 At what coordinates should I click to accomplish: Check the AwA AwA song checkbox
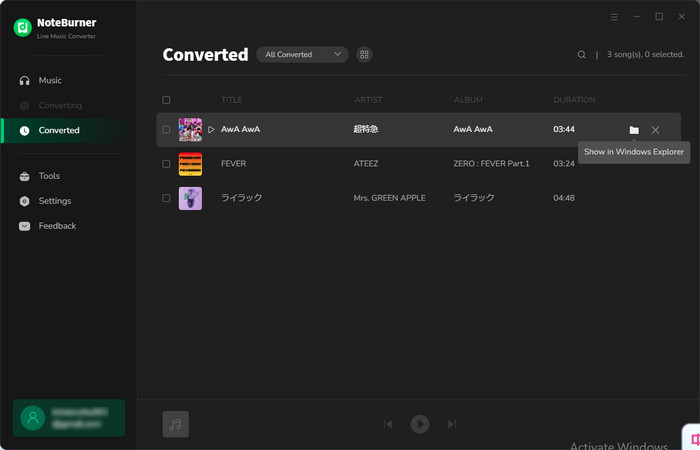[x=166, y=129]
